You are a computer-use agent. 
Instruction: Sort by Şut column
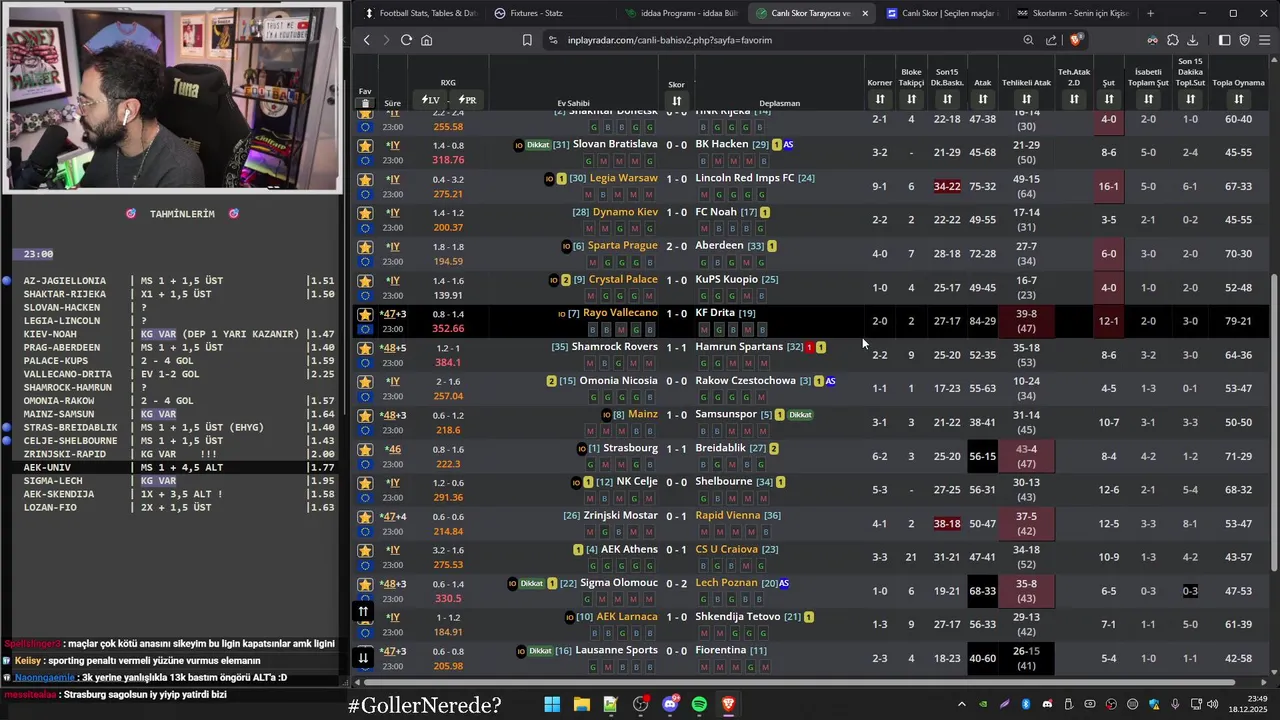1109,99
